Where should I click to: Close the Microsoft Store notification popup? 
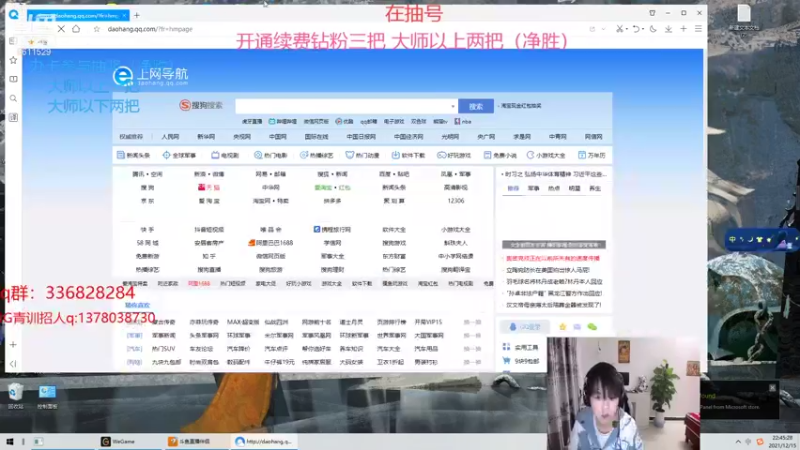[772, 388]
